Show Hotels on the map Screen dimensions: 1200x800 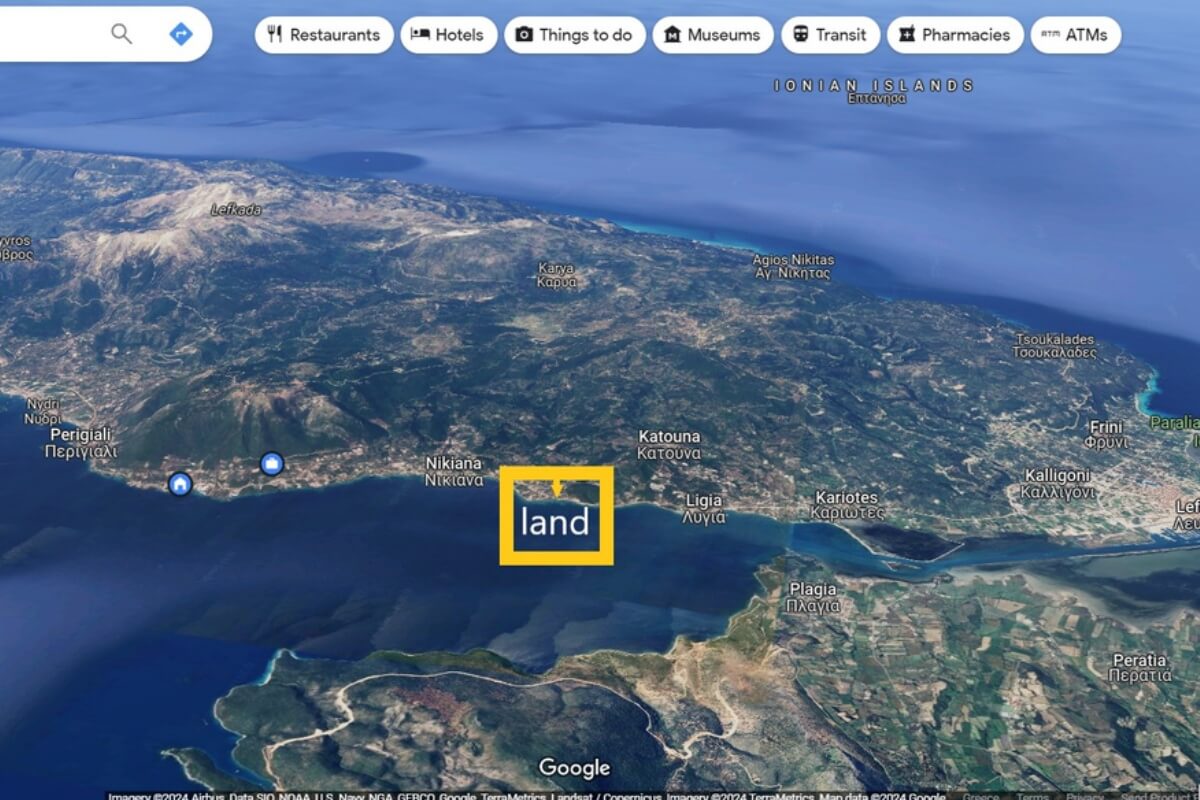point(449,35)
